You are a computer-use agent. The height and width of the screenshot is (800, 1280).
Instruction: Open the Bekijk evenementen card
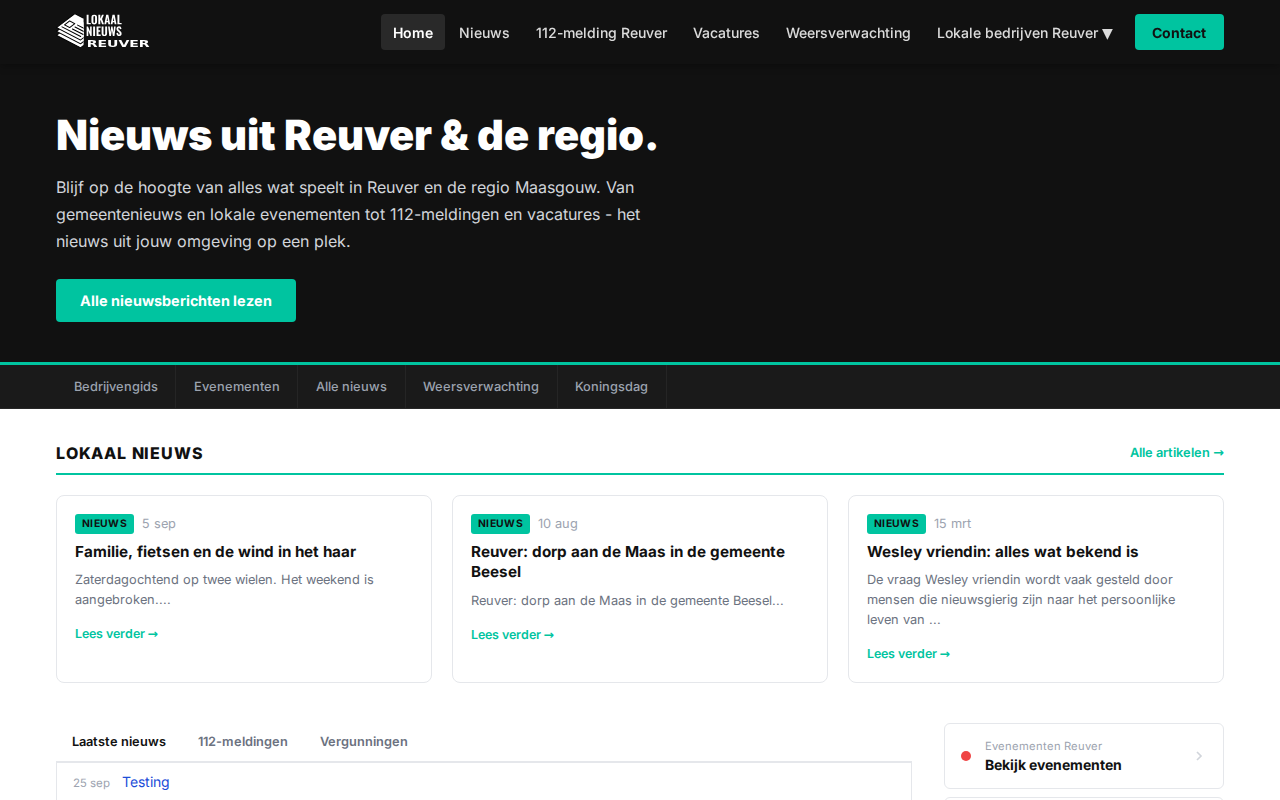(x=1084, y=756)
